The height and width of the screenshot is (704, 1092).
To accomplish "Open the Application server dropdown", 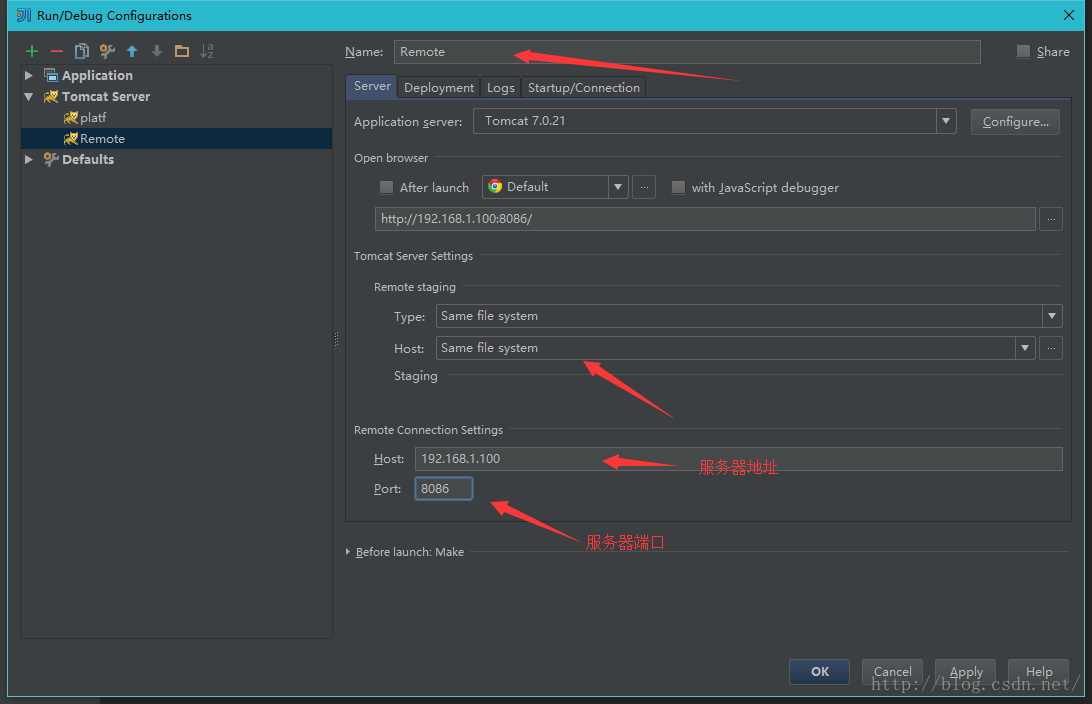I will tap(945, 121).
